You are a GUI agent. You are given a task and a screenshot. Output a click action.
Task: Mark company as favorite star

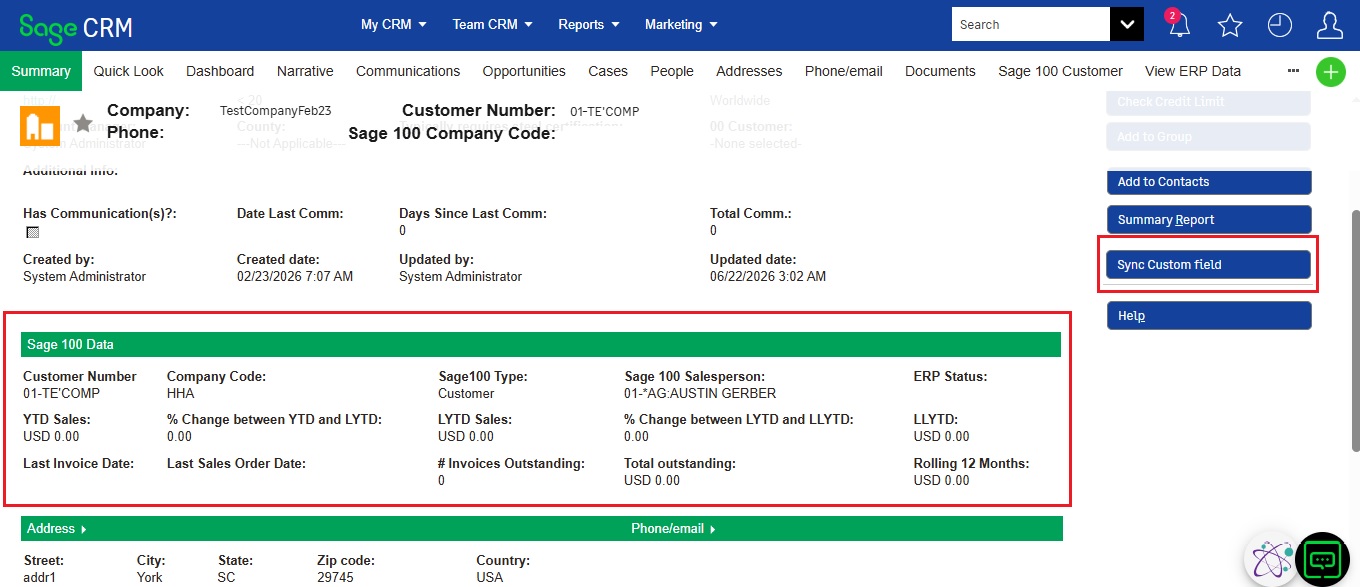[x=83, y=122]
